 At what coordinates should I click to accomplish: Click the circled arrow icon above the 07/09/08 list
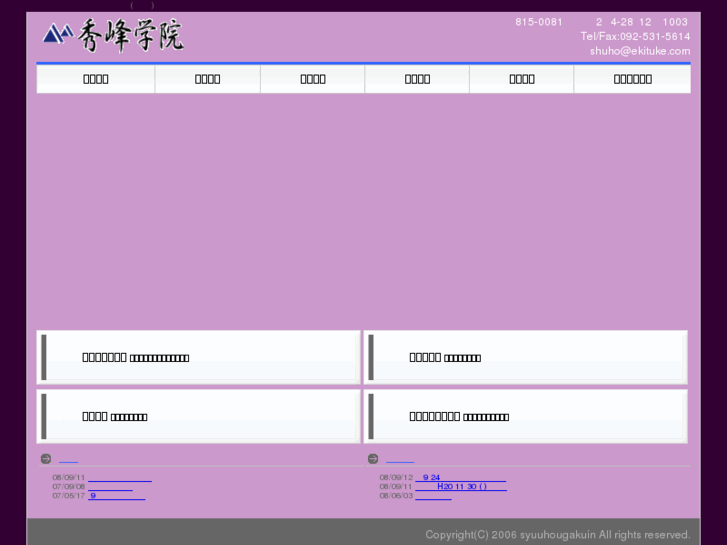tap(46, 459)
